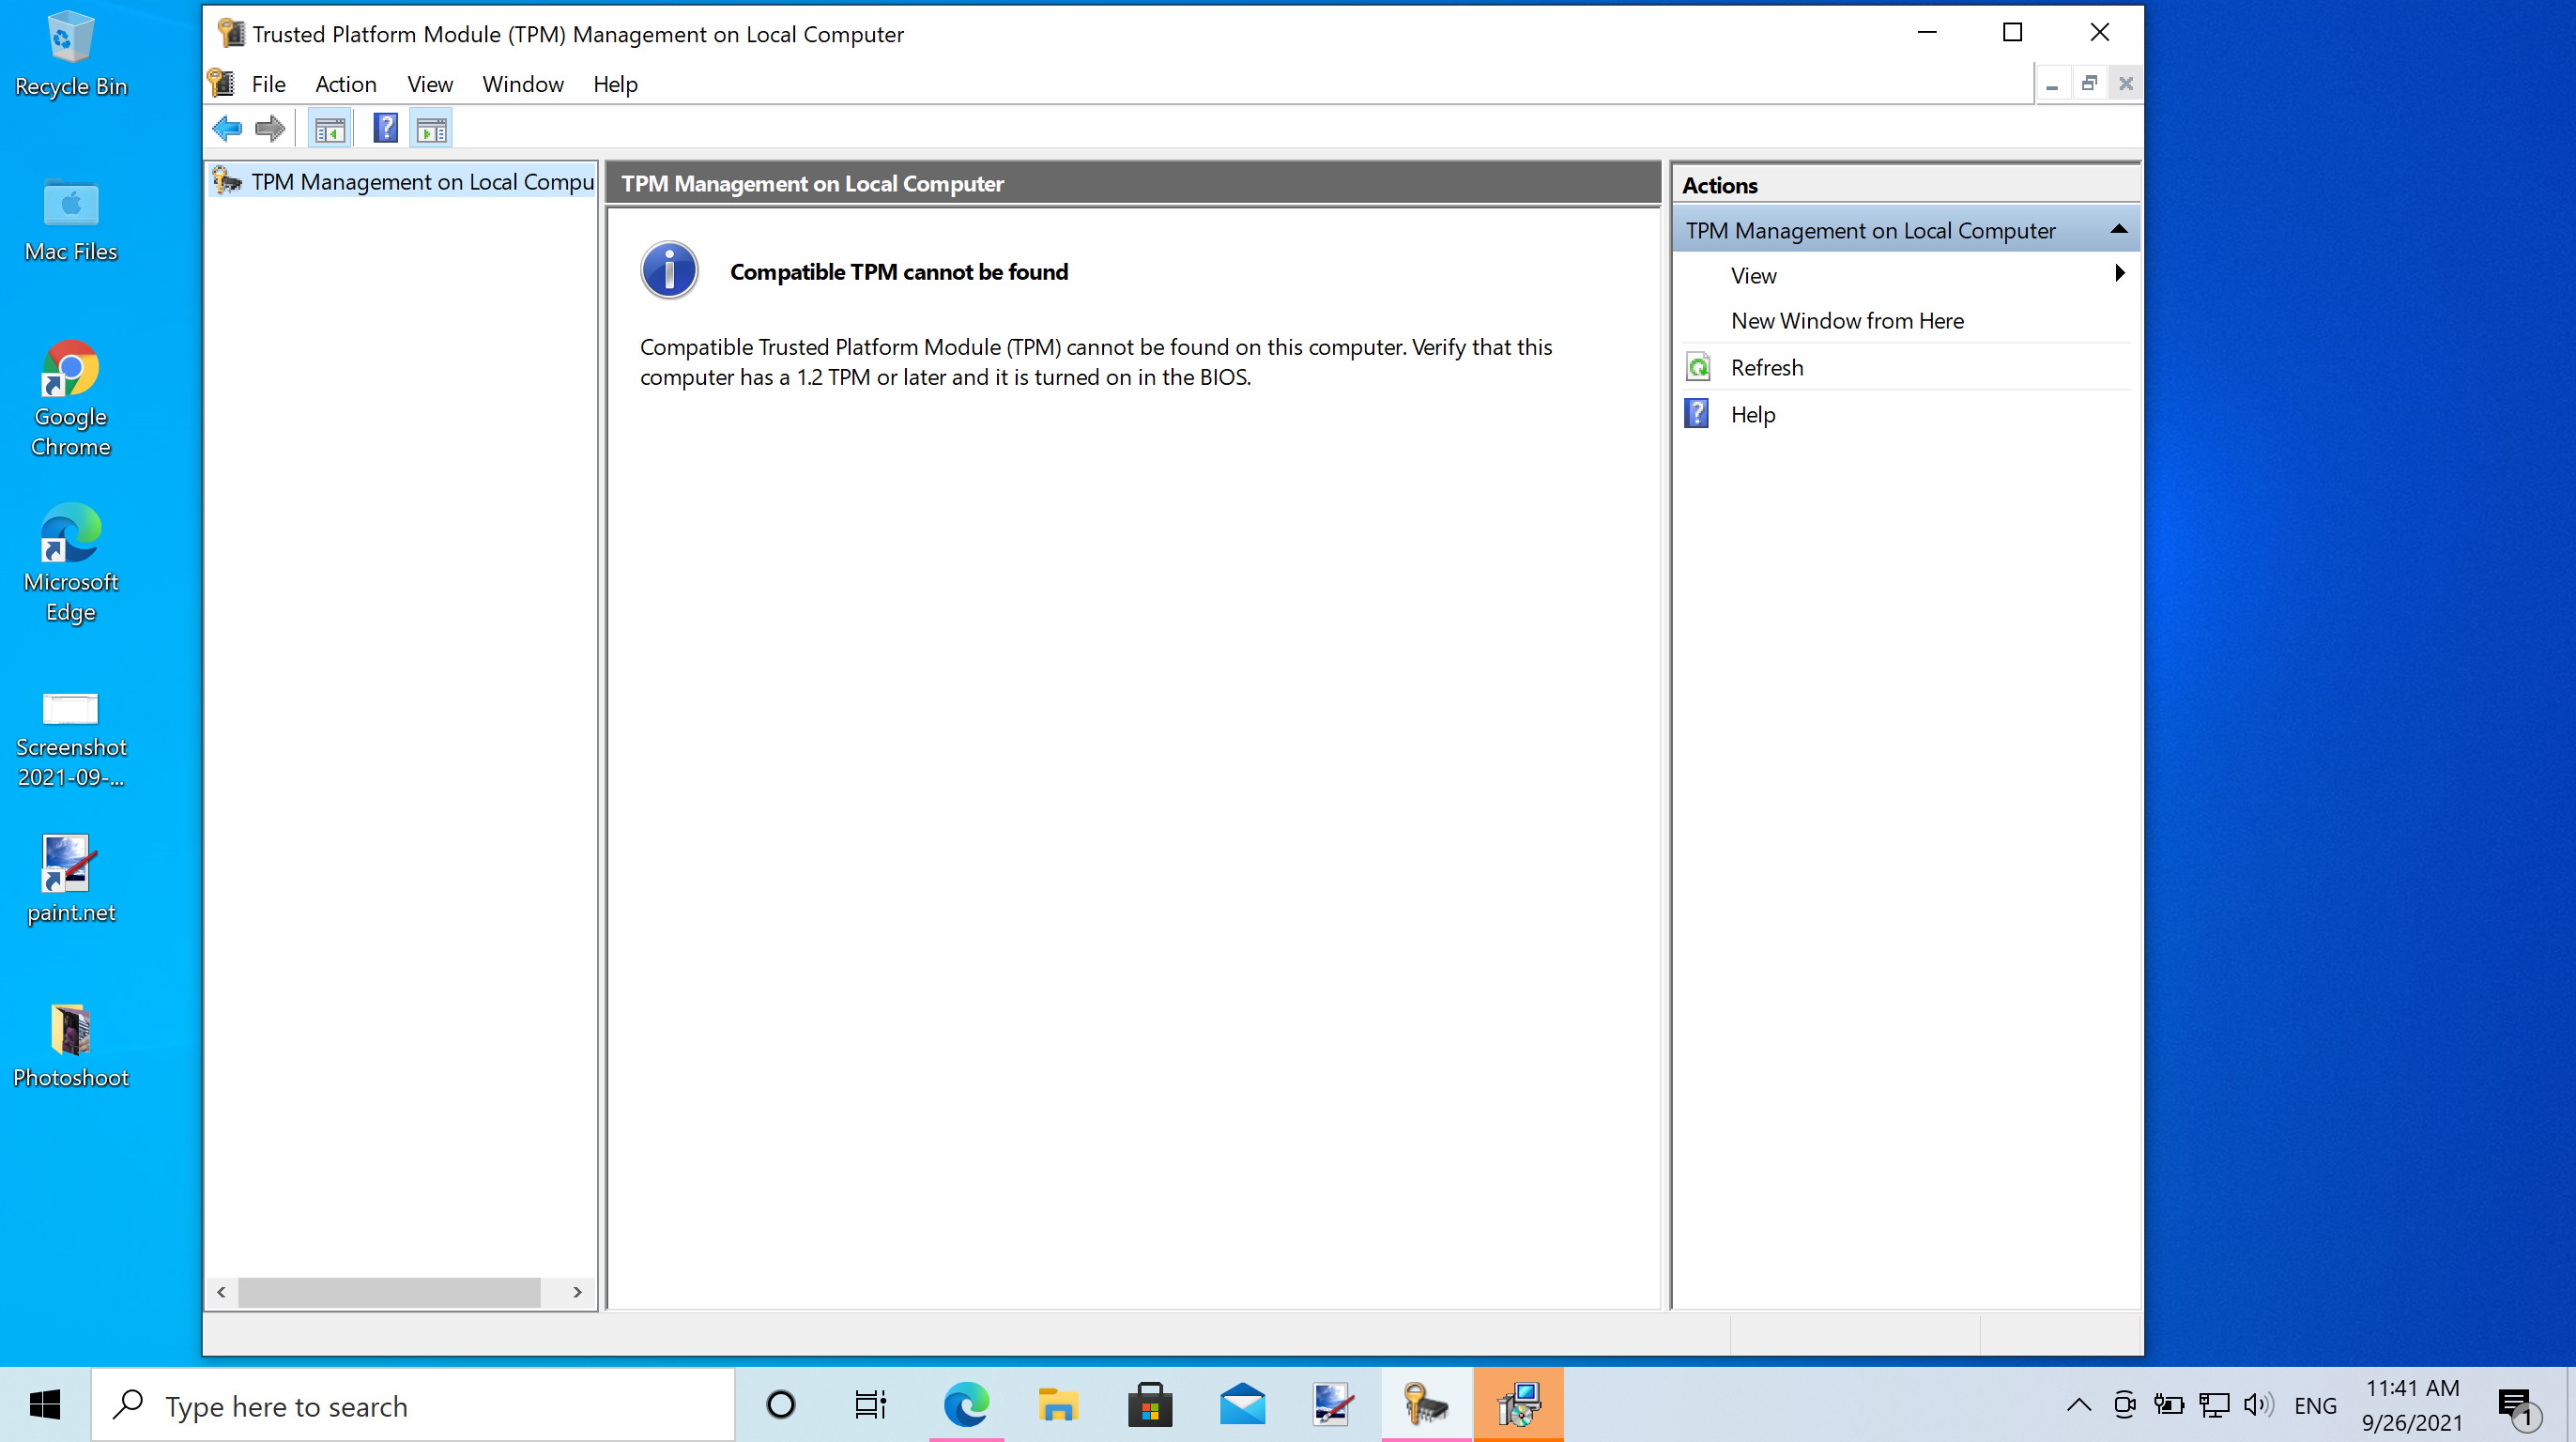Click New Window from Here option

click(1848, 320)
